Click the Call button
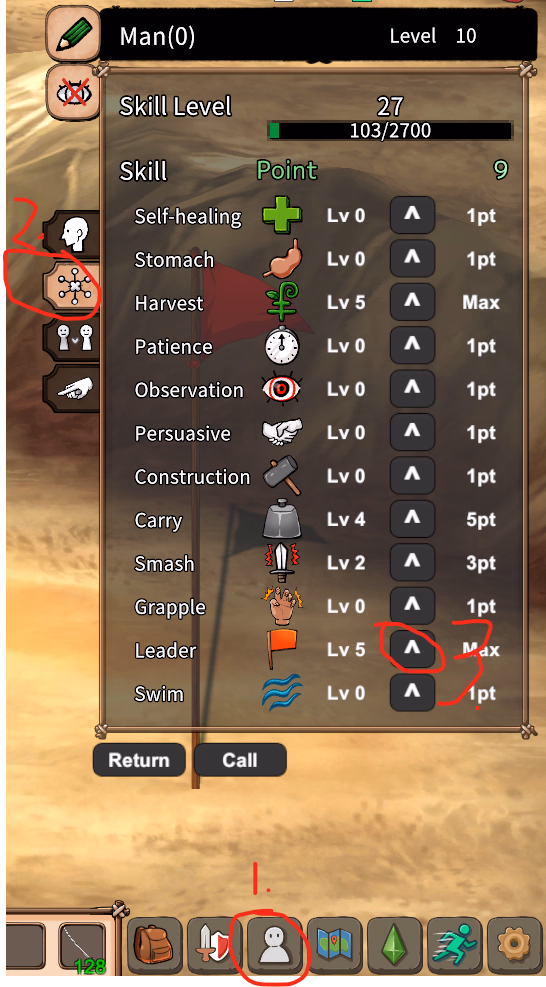546x987 pixels. point(240,760)
